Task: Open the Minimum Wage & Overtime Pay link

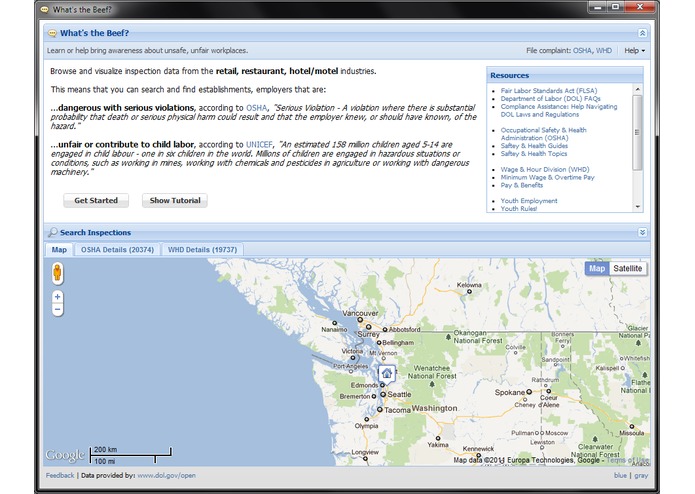Action: [547, 177]
